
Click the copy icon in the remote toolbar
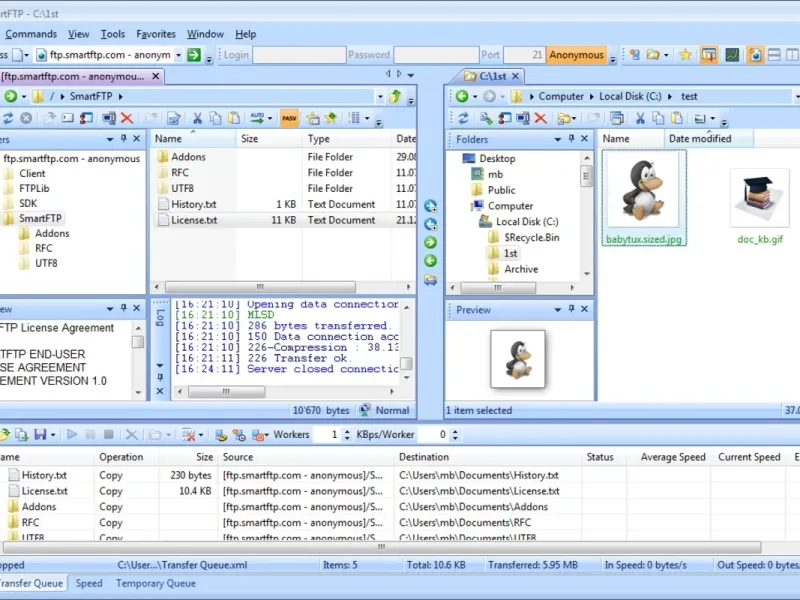click(x=216, y=118)
